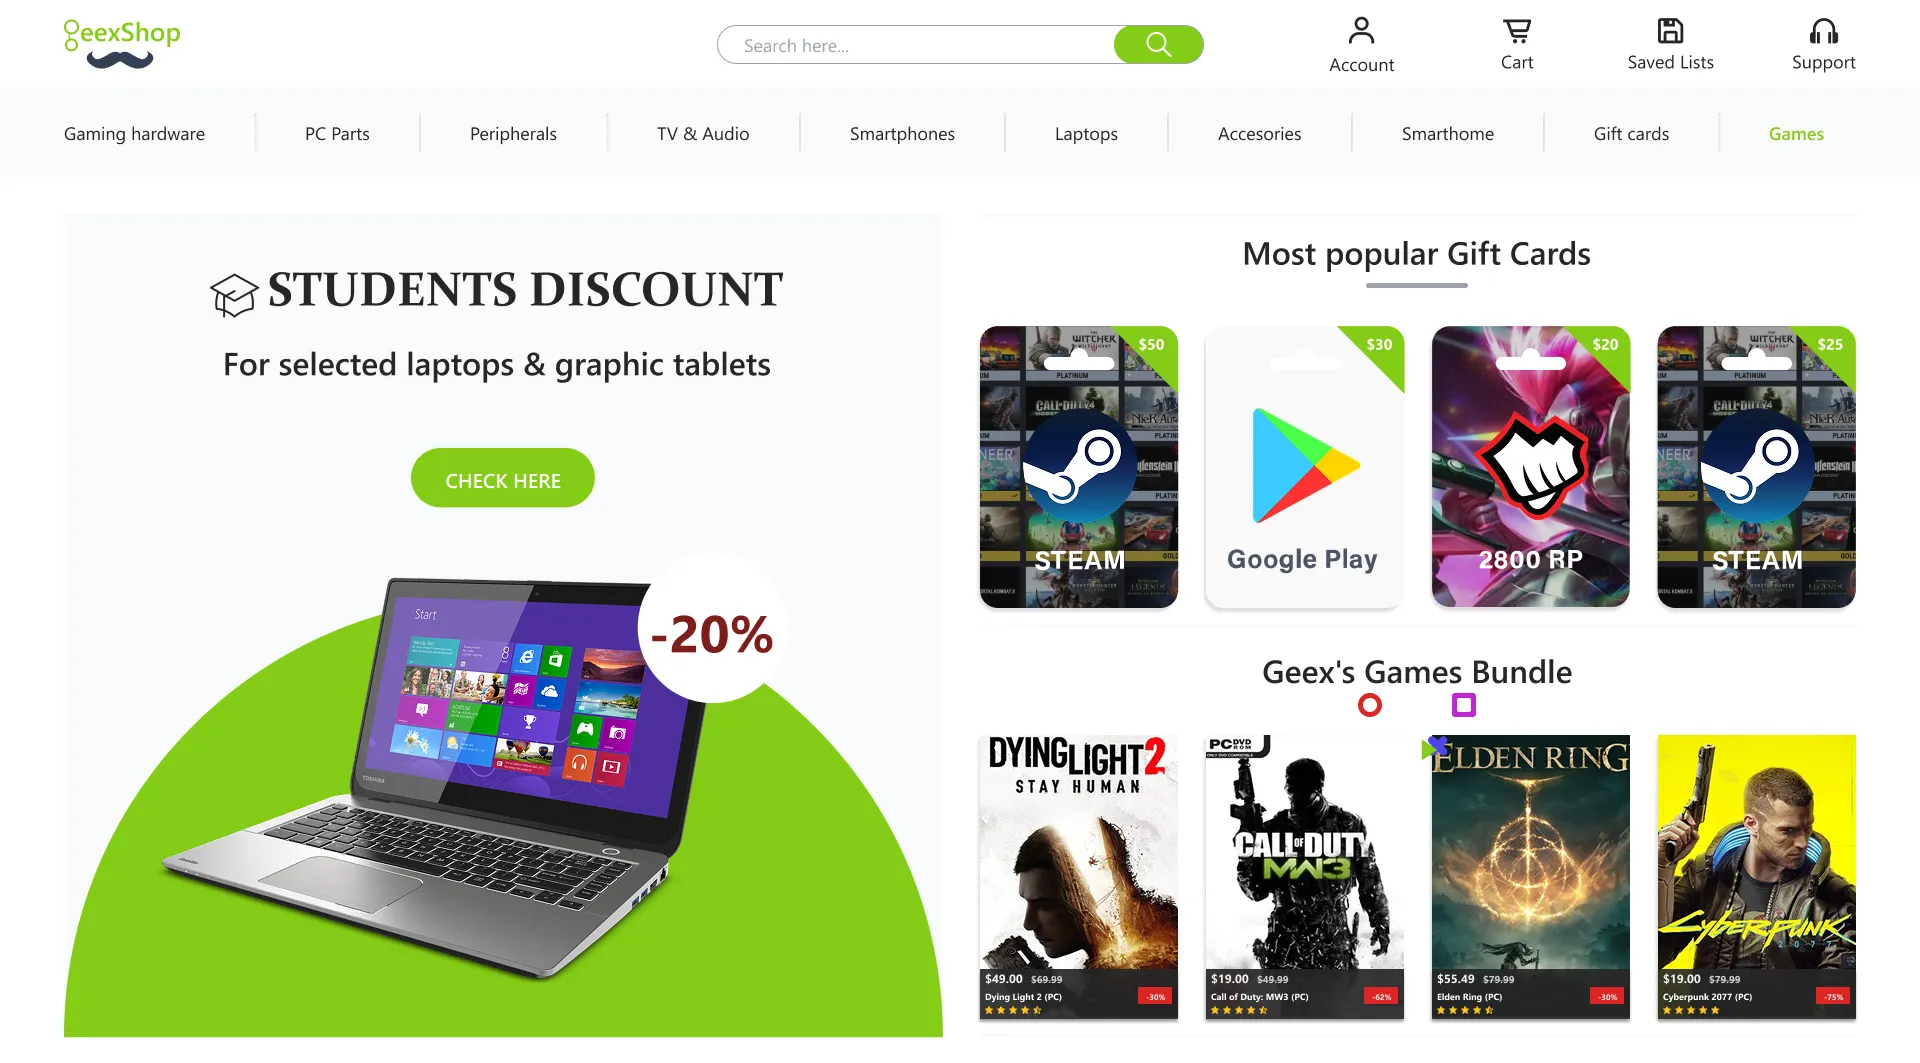The width and height of the screenshot is (1920, 1063).
Task: Open the Gaming hardware category
Action: pos(134,133)
